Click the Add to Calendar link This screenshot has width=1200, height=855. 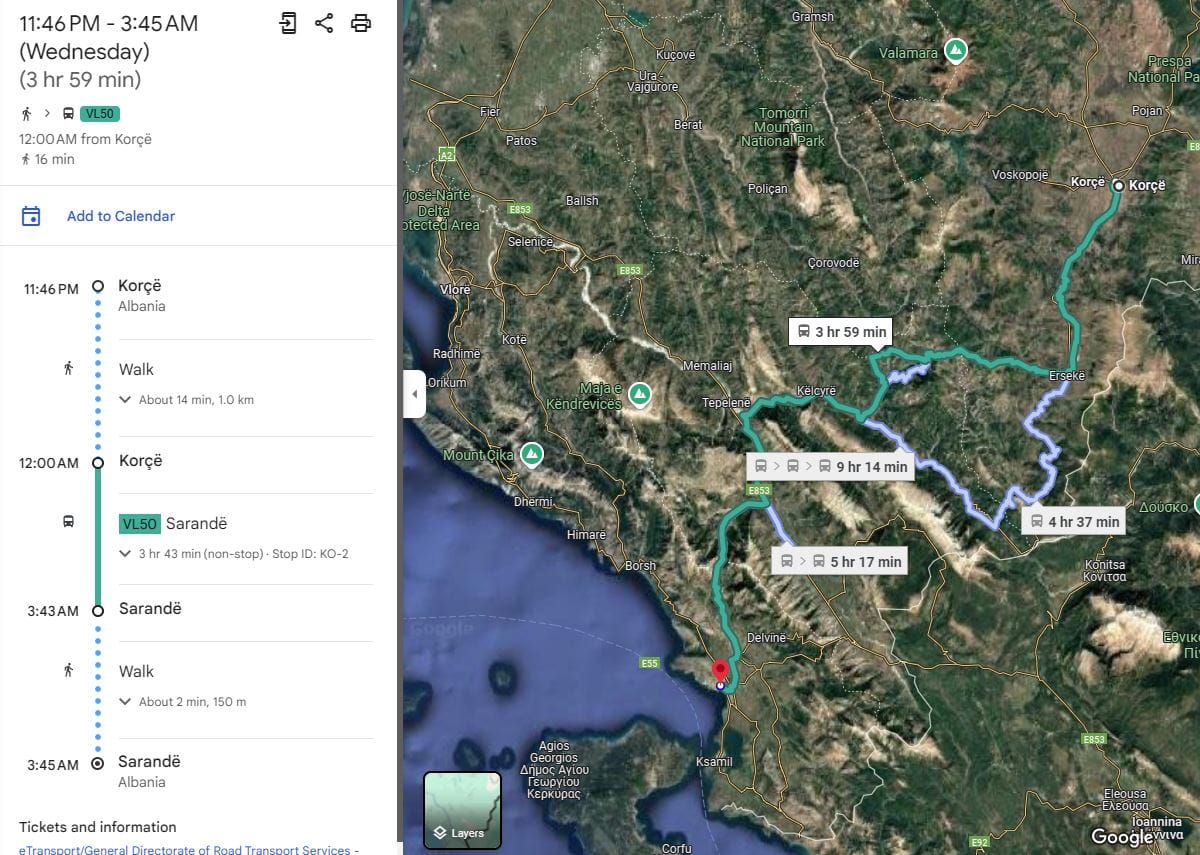[121, 216]
